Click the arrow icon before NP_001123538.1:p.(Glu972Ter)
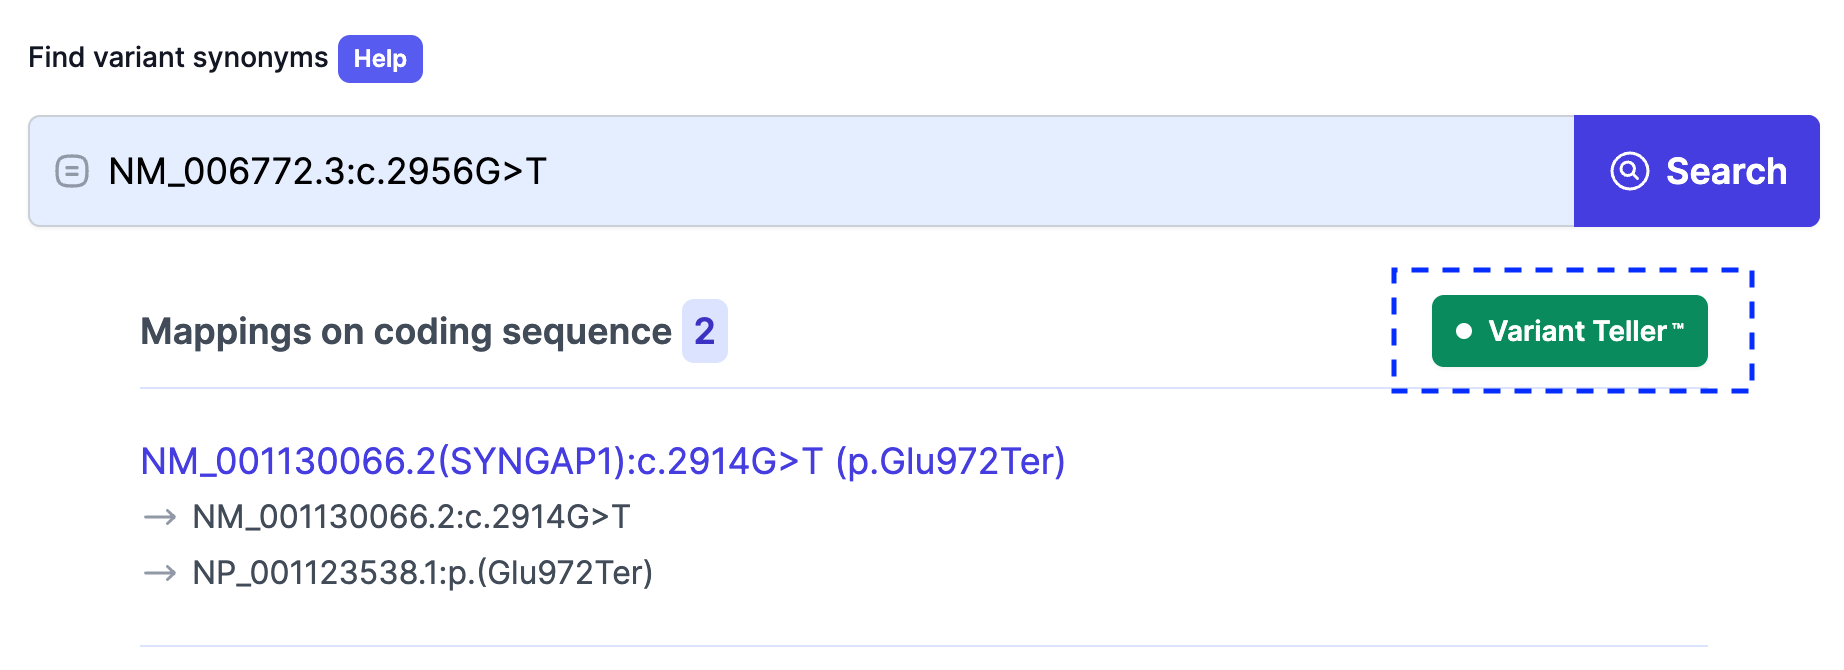The width and height of the screenshot is (1844, 670). (x=160, y=573)
